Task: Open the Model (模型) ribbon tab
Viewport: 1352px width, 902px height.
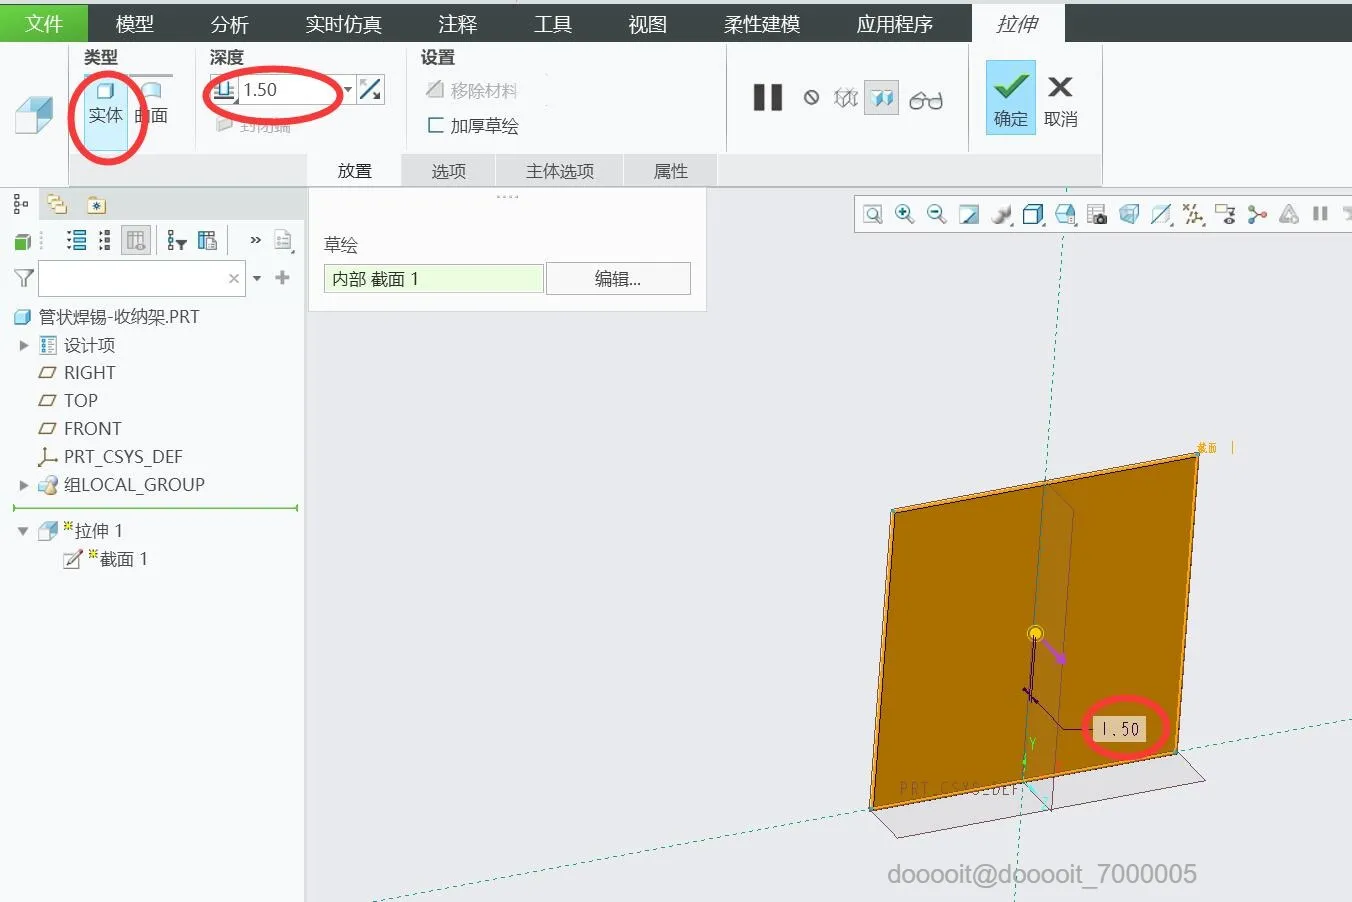Action: click(135, 24)
